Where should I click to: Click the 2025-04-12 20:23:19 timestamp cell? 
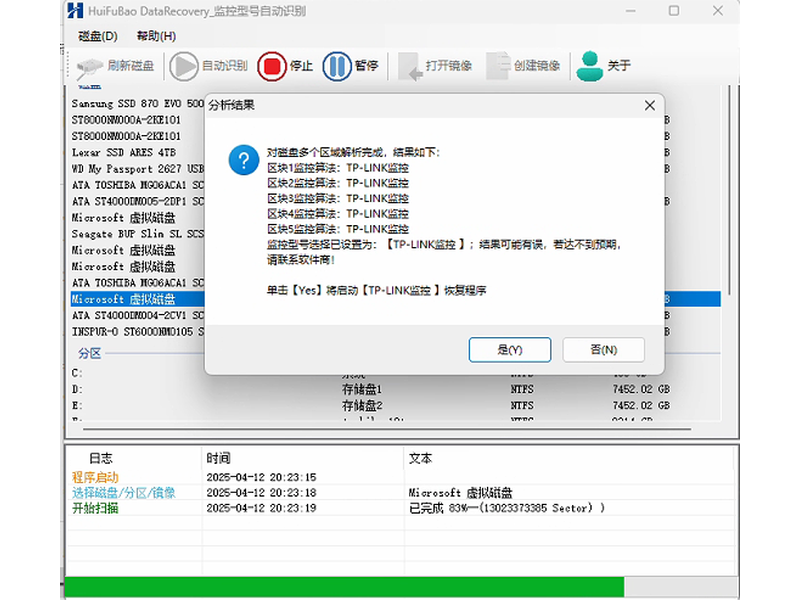[x=261, y=508]
